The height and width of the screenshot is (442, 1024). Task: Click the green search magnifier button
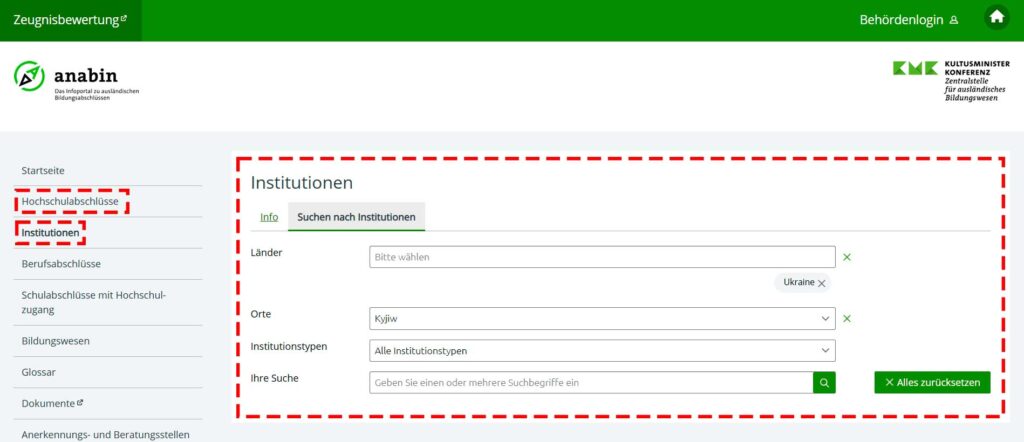823,382
